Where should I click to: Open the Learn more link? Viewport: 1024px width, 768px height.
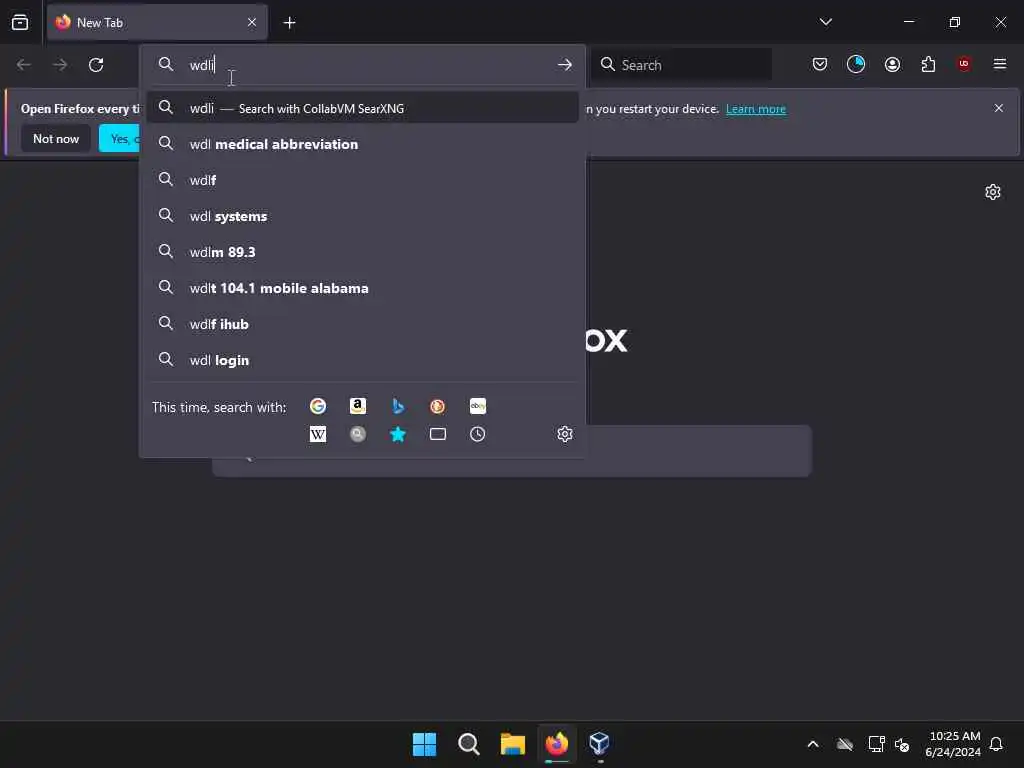coord(756,109)
